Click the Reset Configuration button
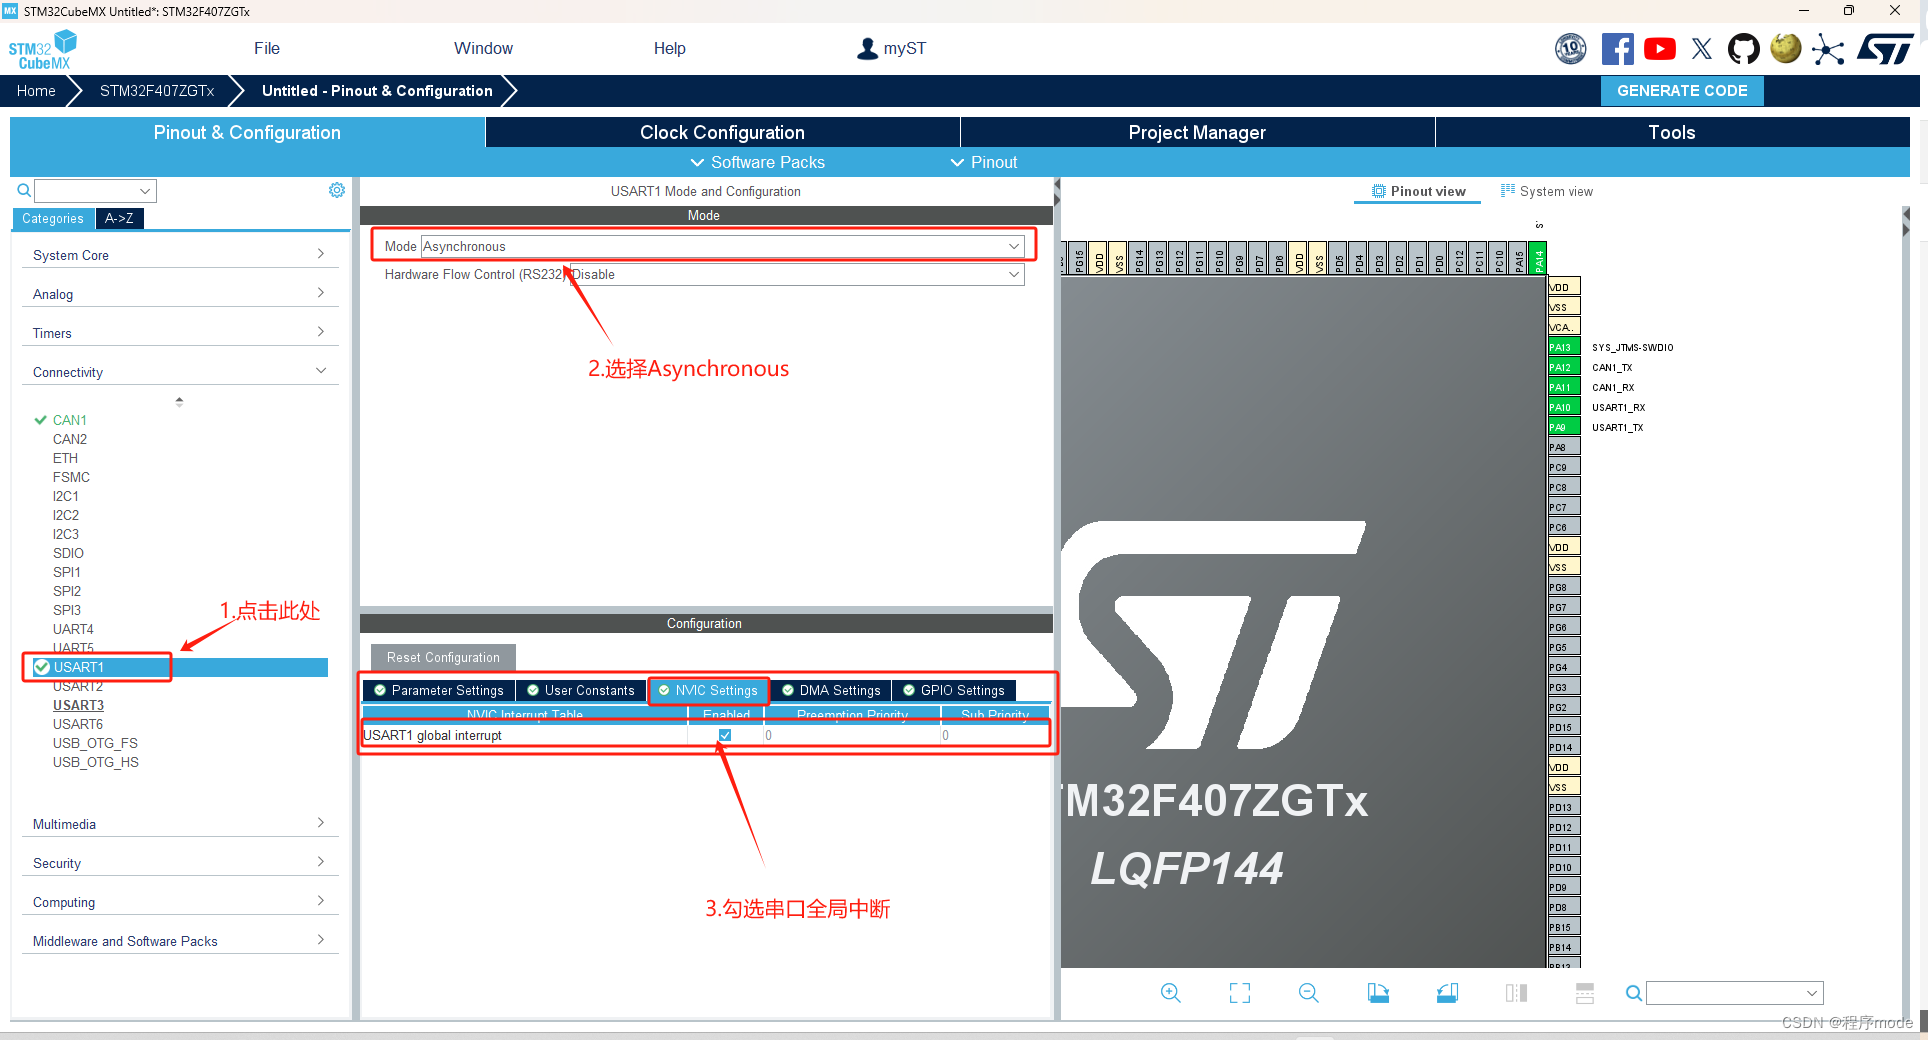Image resolution: width=1928 pixels, height=1040 pixels. tap(443, 657)
